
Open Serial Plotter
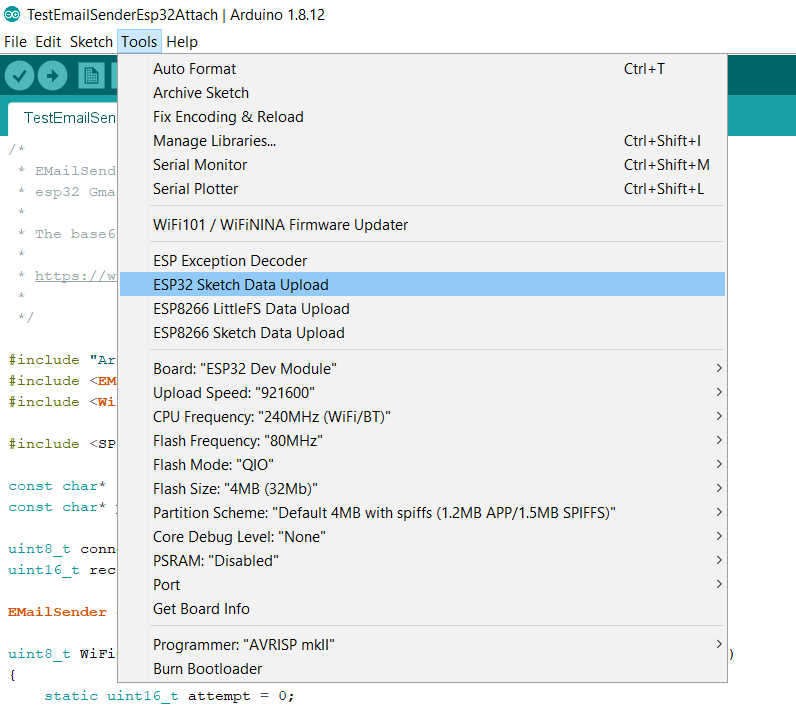[x=422, y=189]
